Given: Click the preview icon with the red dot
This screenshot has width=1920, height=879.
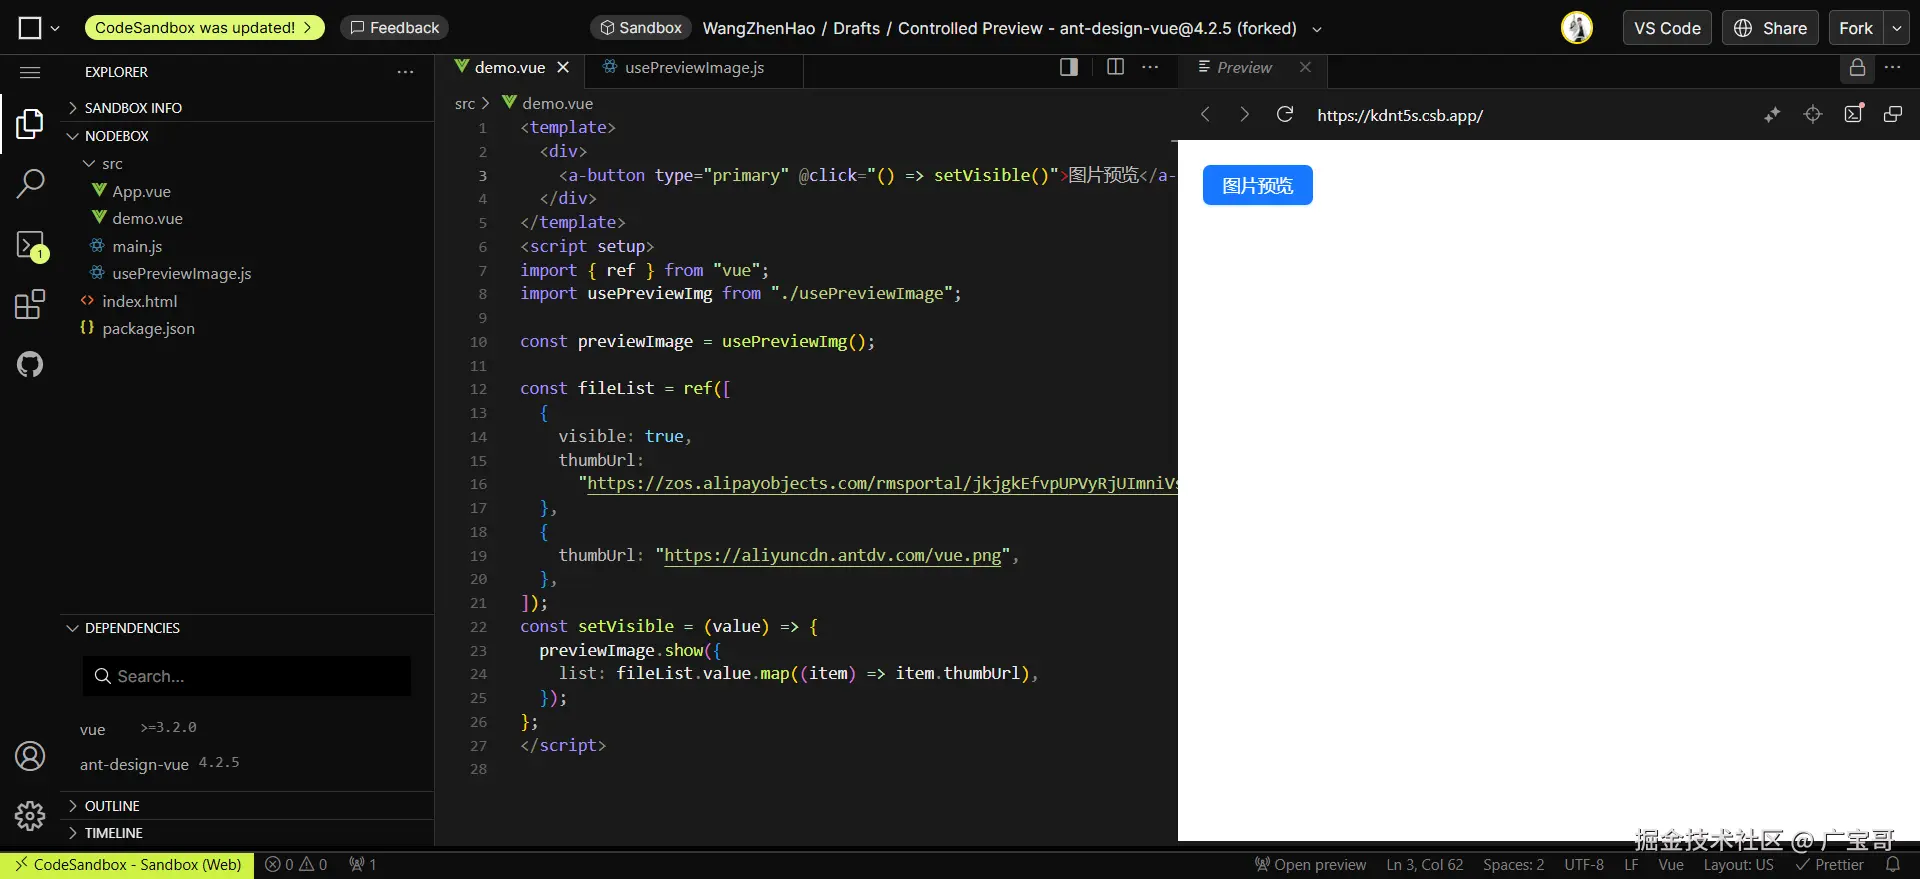Looking at the screenshot, I should pyautogui.click(x=1854, y=114).
